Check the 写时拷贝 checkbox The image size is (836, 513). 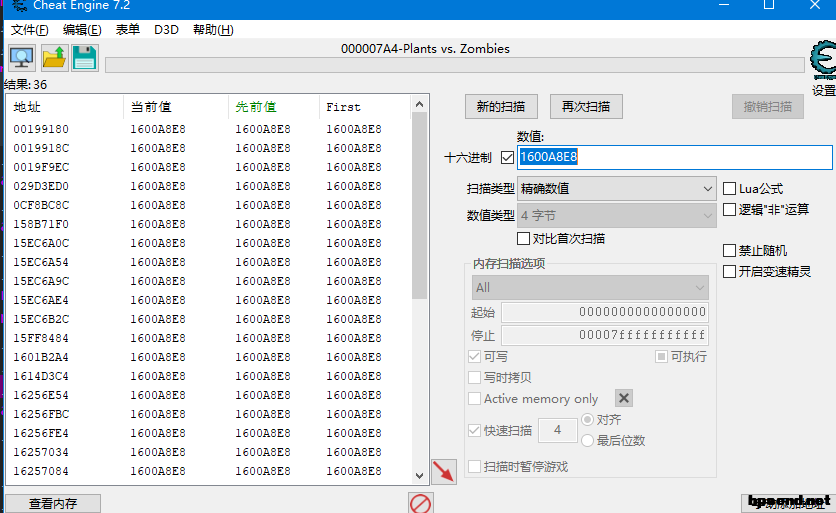(x=474, y=378)
